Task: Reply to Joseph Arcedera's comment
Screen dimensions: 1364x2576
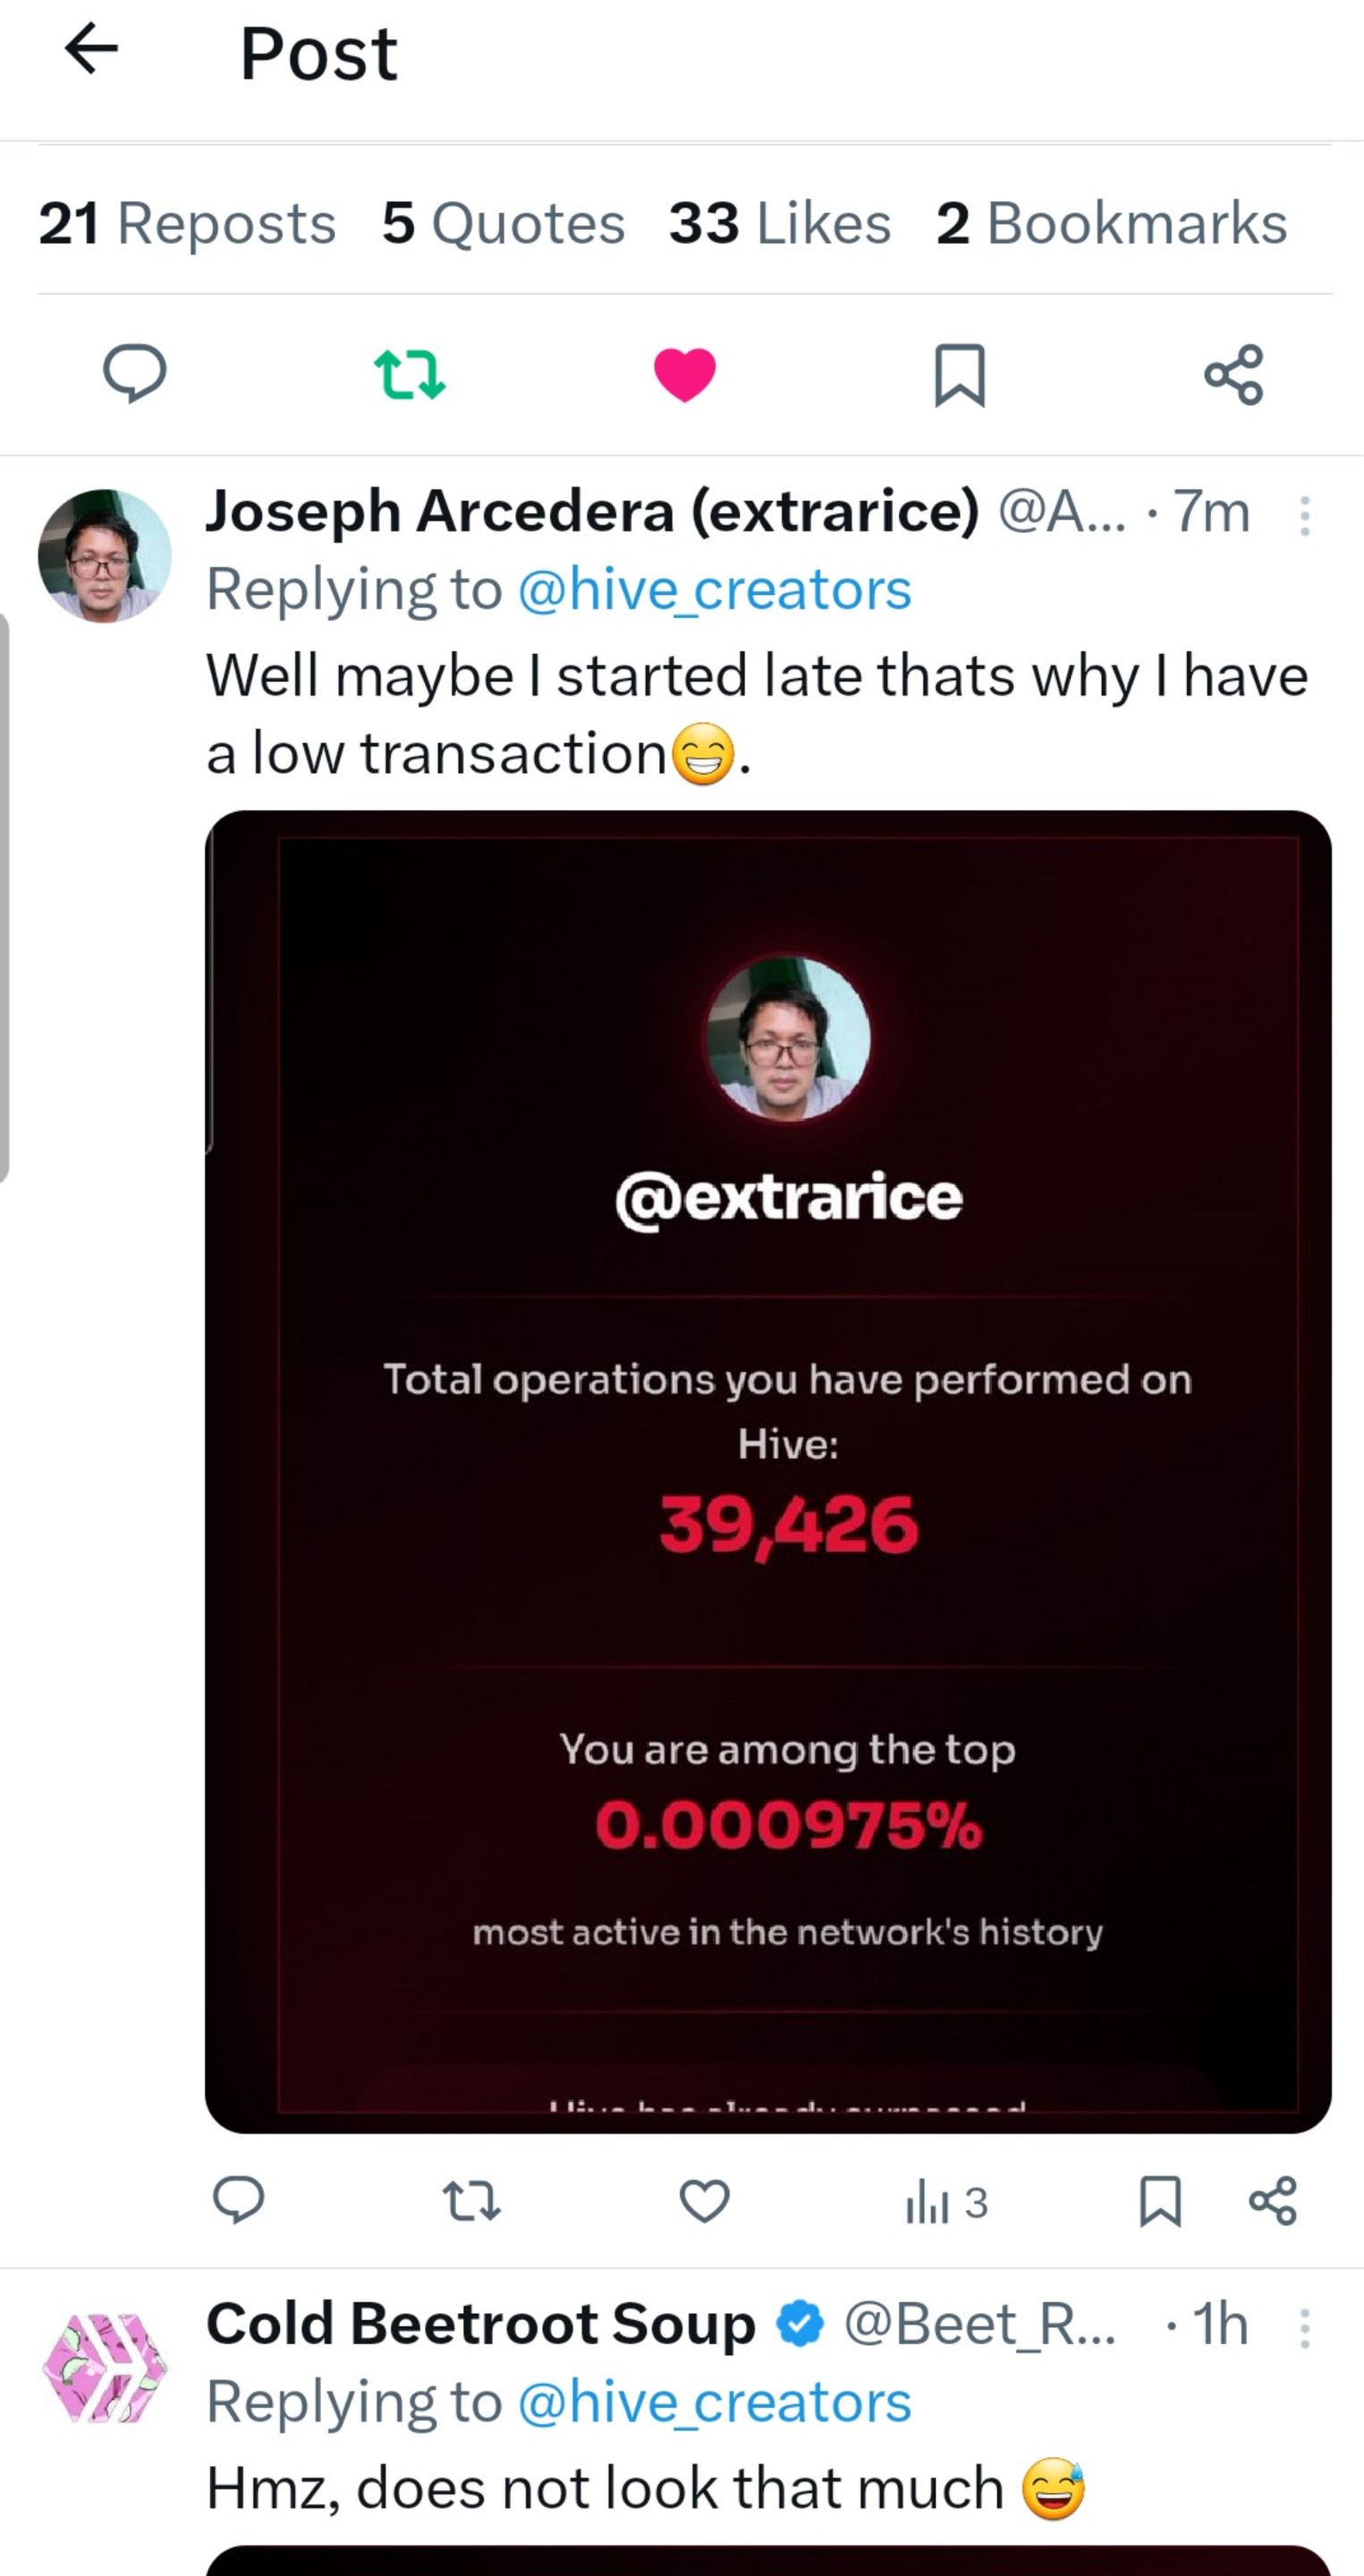Action: [x=238, y=2201]
